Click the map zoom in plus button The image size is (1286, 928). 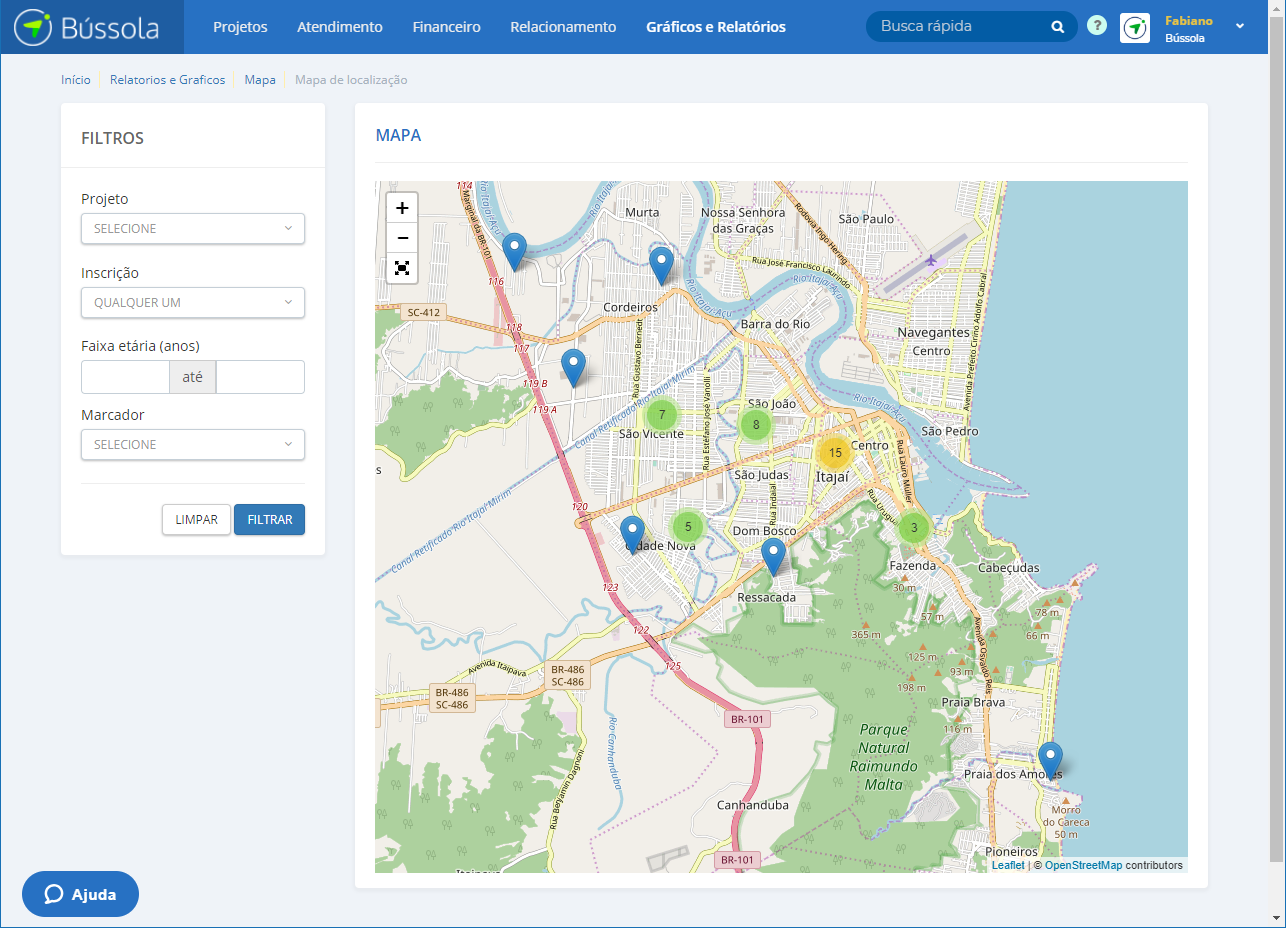(402, 208)
